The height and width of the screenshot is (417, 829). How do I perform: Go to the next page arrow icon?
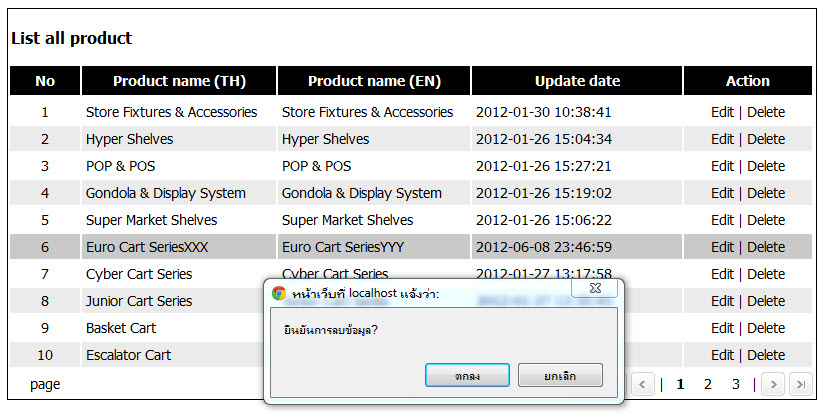tap(772, 384)
